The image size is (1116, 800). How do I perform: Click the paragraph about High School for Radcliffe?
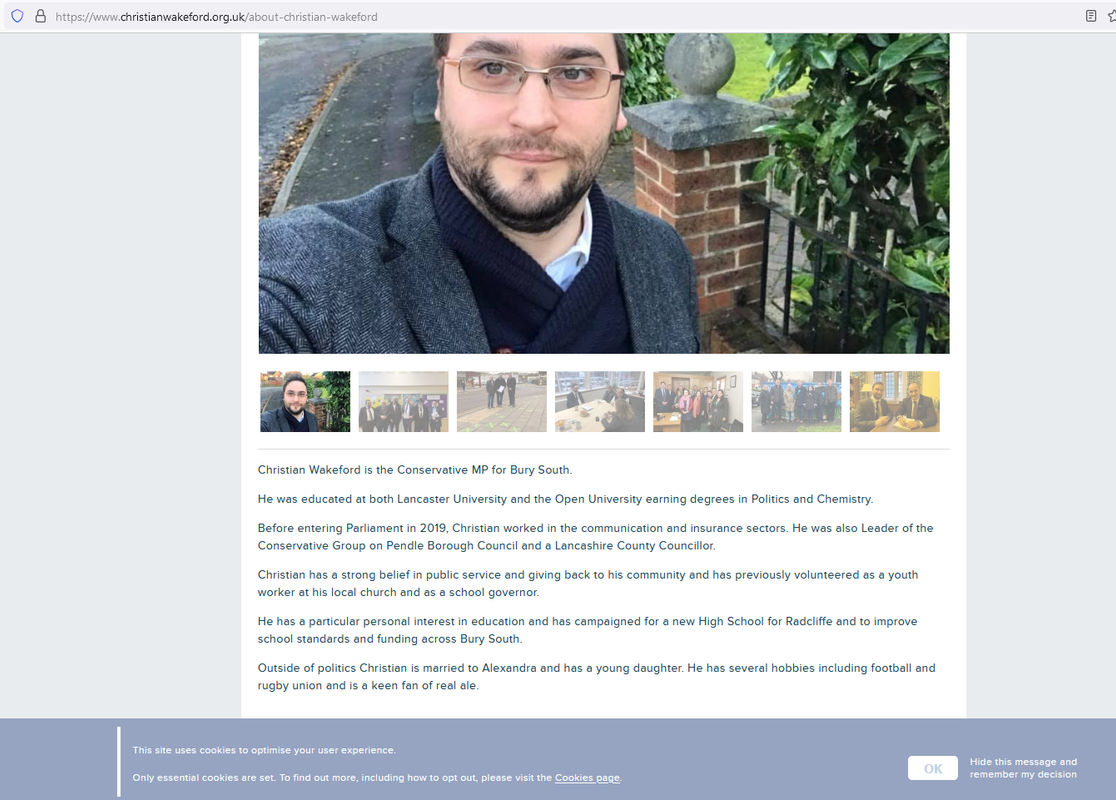point(587,630)
